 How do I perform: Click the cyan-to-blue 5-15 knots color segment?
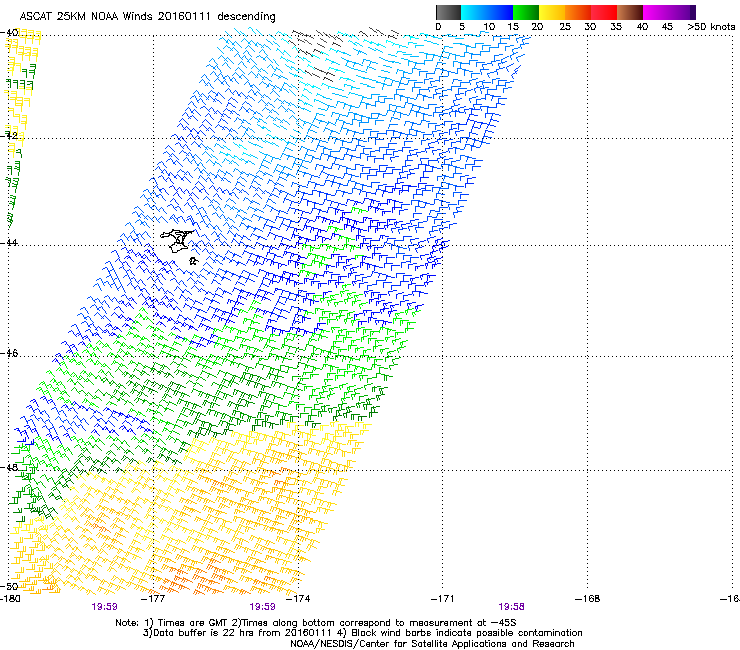(x=487, y=12)
